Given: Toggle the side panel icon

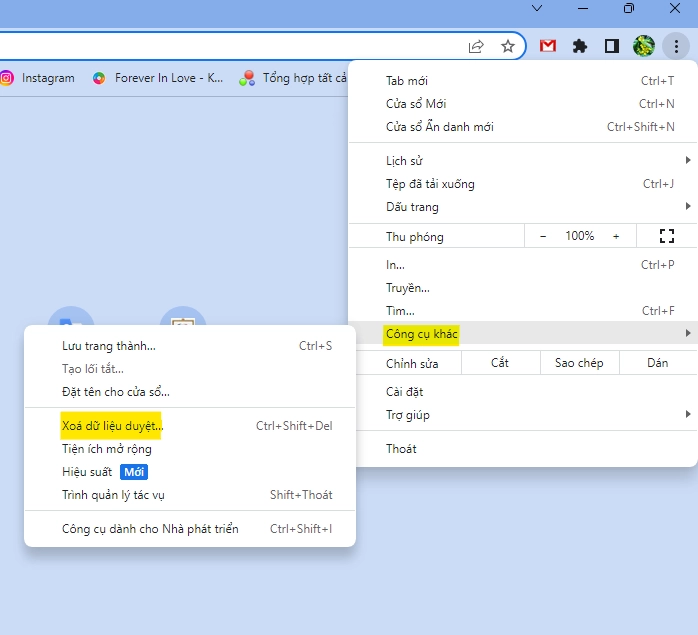Looking at the screenshot, I should [x=611, y=46].
